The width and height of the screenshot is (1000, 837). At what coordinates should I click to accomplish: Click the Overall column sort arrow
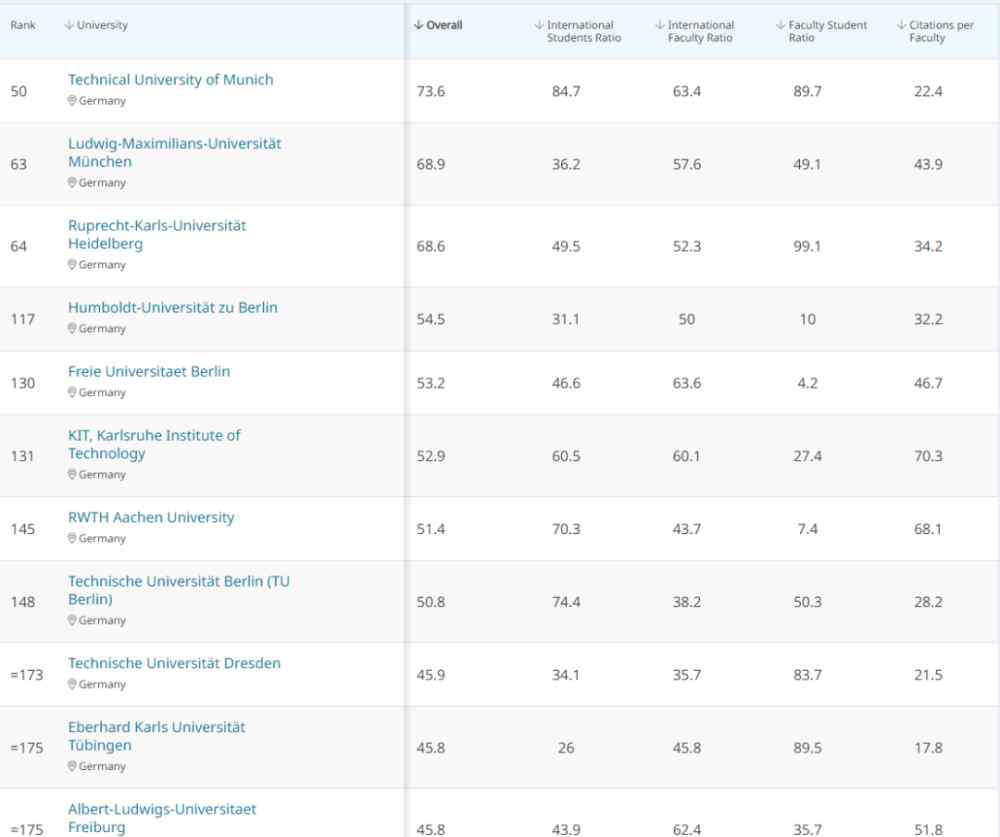(418, 26)
